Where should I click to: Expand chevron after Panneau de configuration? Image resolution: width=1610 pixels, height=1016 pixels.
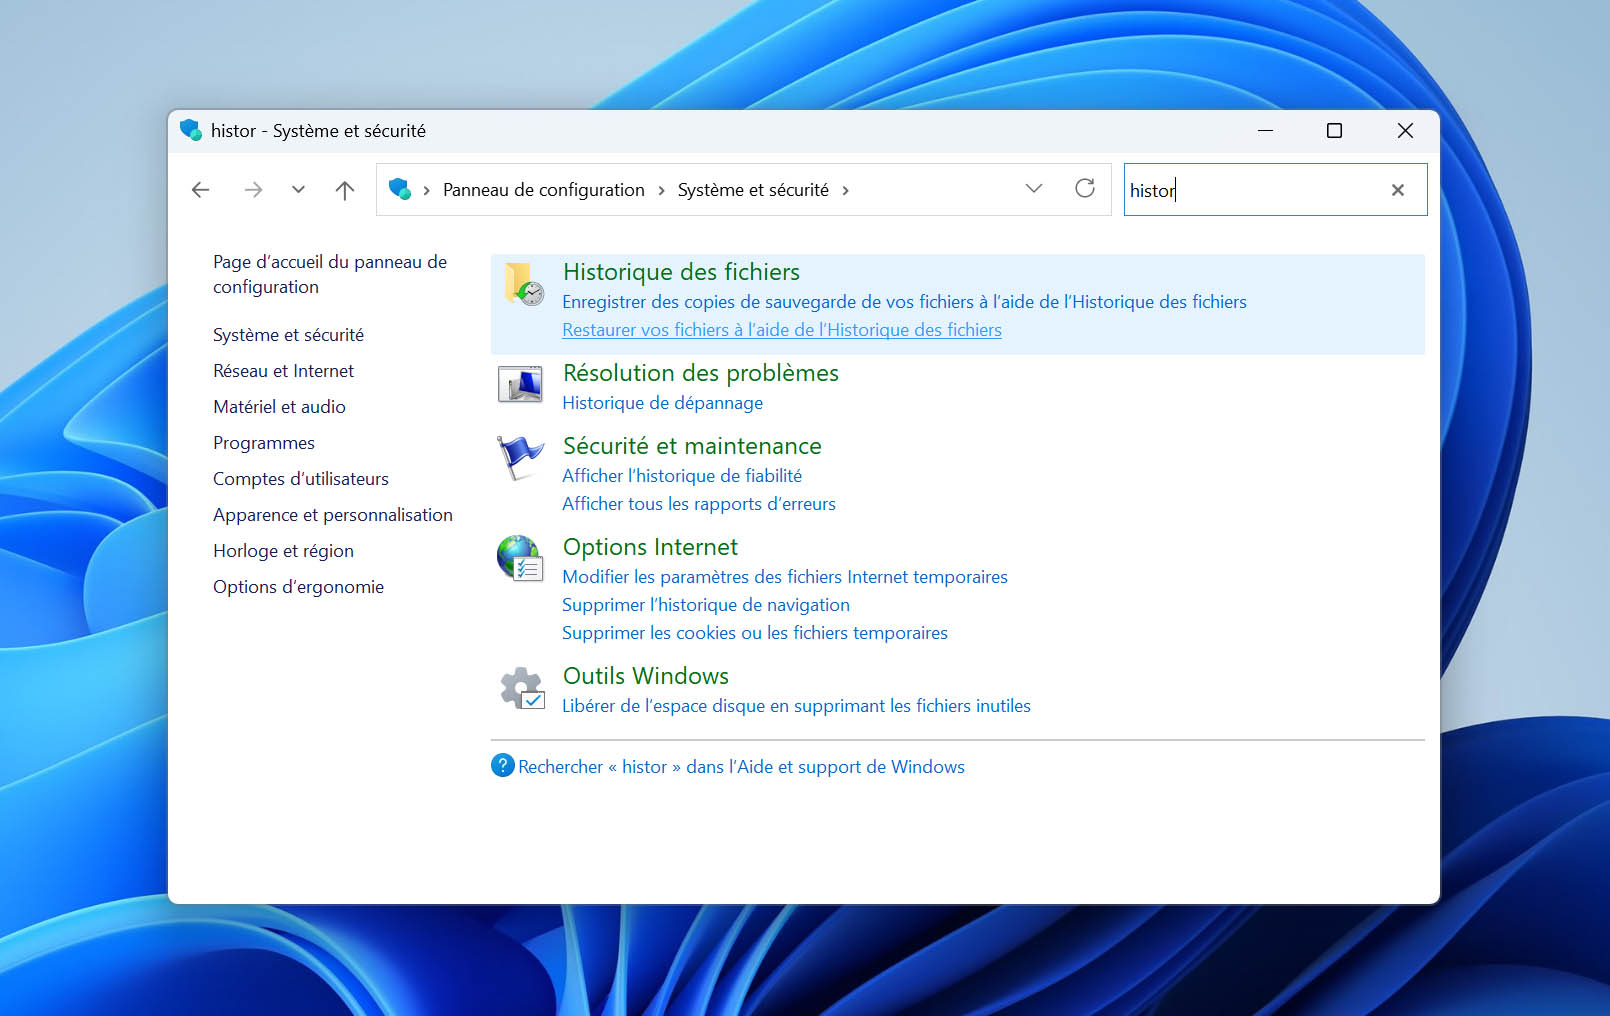tap(661, 190)
